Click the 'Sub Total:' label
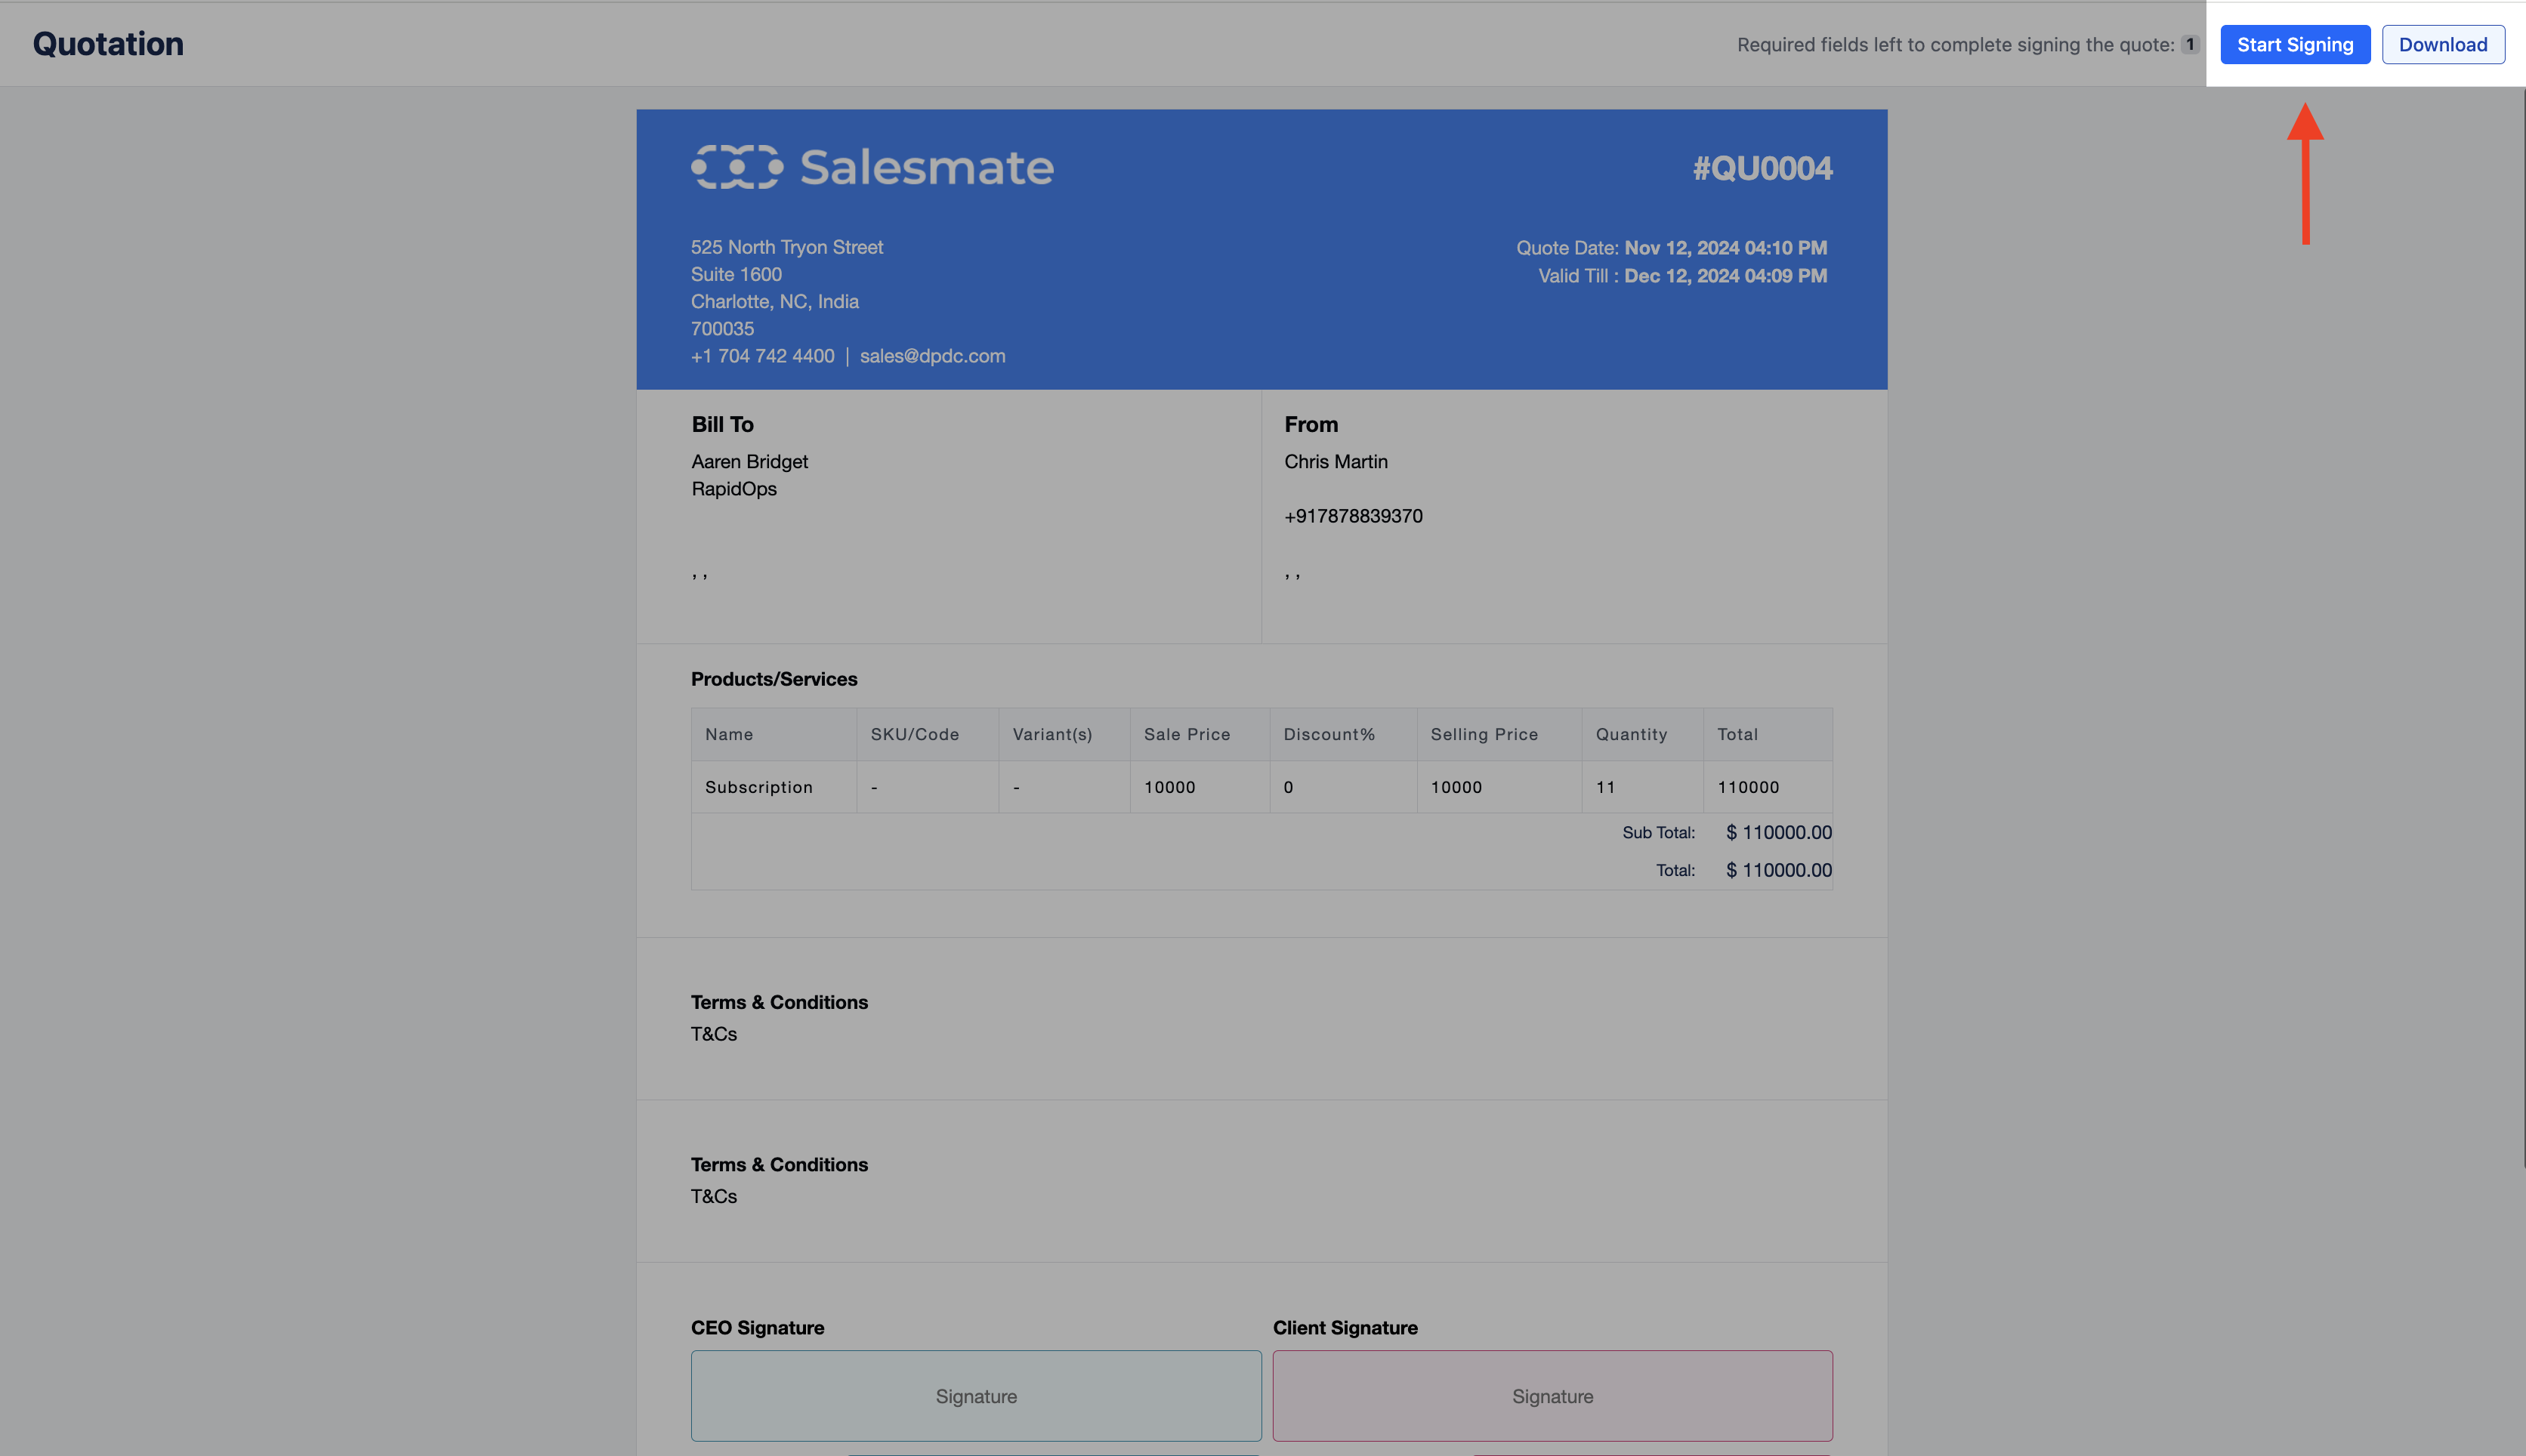Screen dimensions: 2526x1456 point(1658,832)
